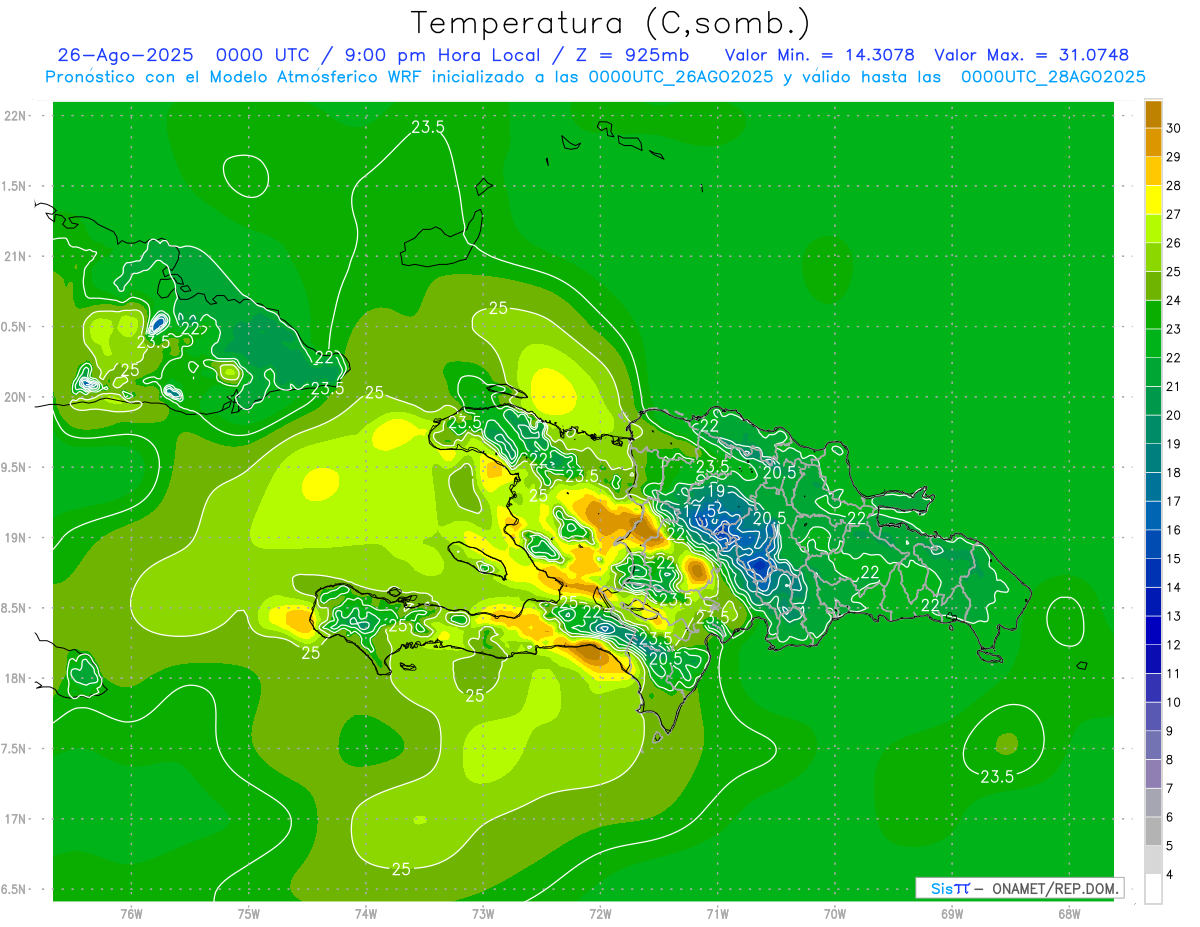Click the longitude axis label '74W'
Viewport: 1200px width, 927px height.
(365, 913)
